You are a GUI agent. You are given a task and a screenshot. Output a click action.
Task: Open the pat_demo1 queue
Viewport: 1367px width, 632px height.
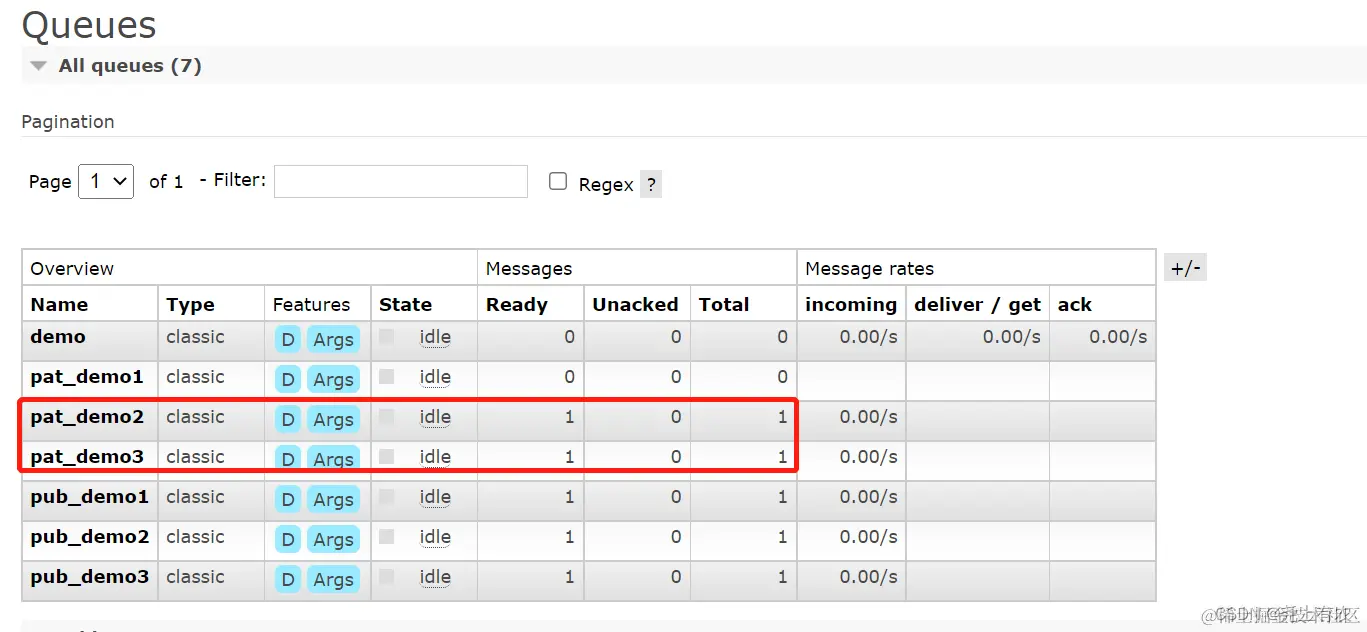[x=87, y=377]
